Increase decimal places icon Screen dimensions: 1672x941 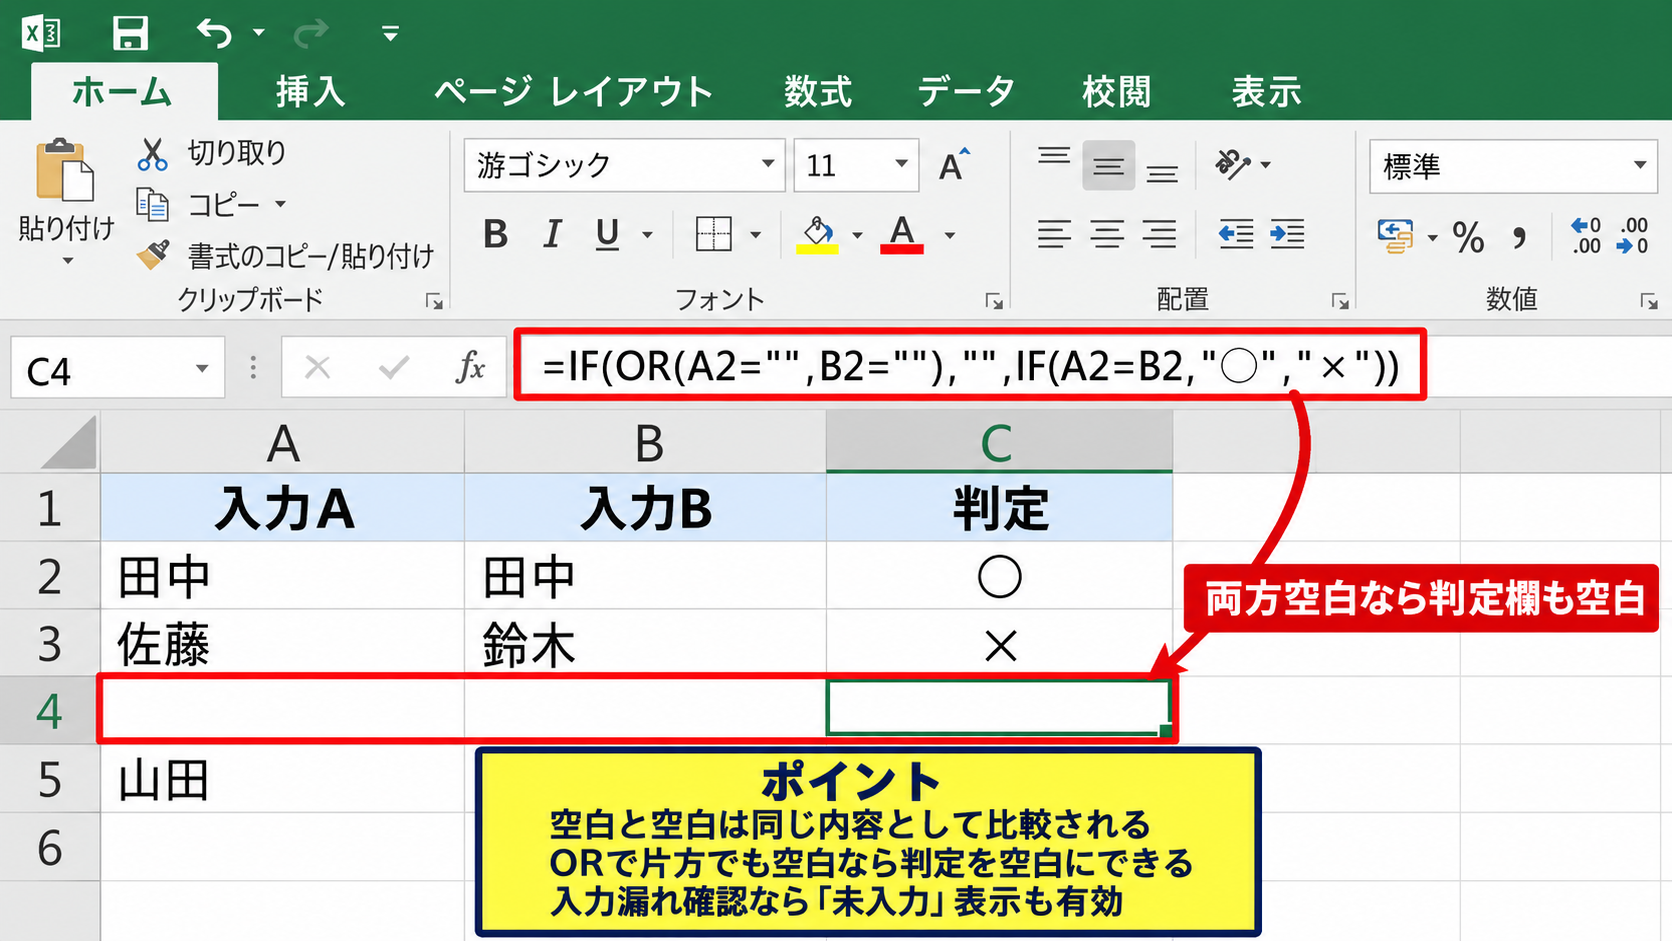(1586, 236)
